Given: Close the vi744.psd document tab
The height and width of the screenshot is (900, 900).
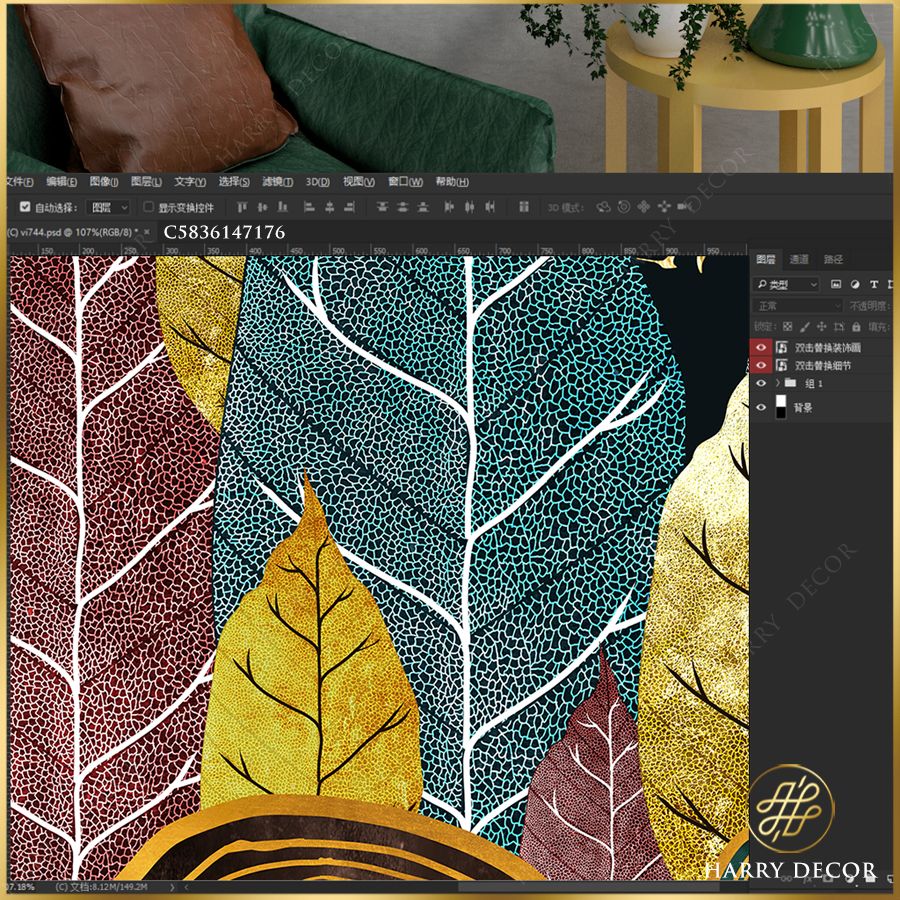Looking at the screenshot, I should tap(147, 232).
